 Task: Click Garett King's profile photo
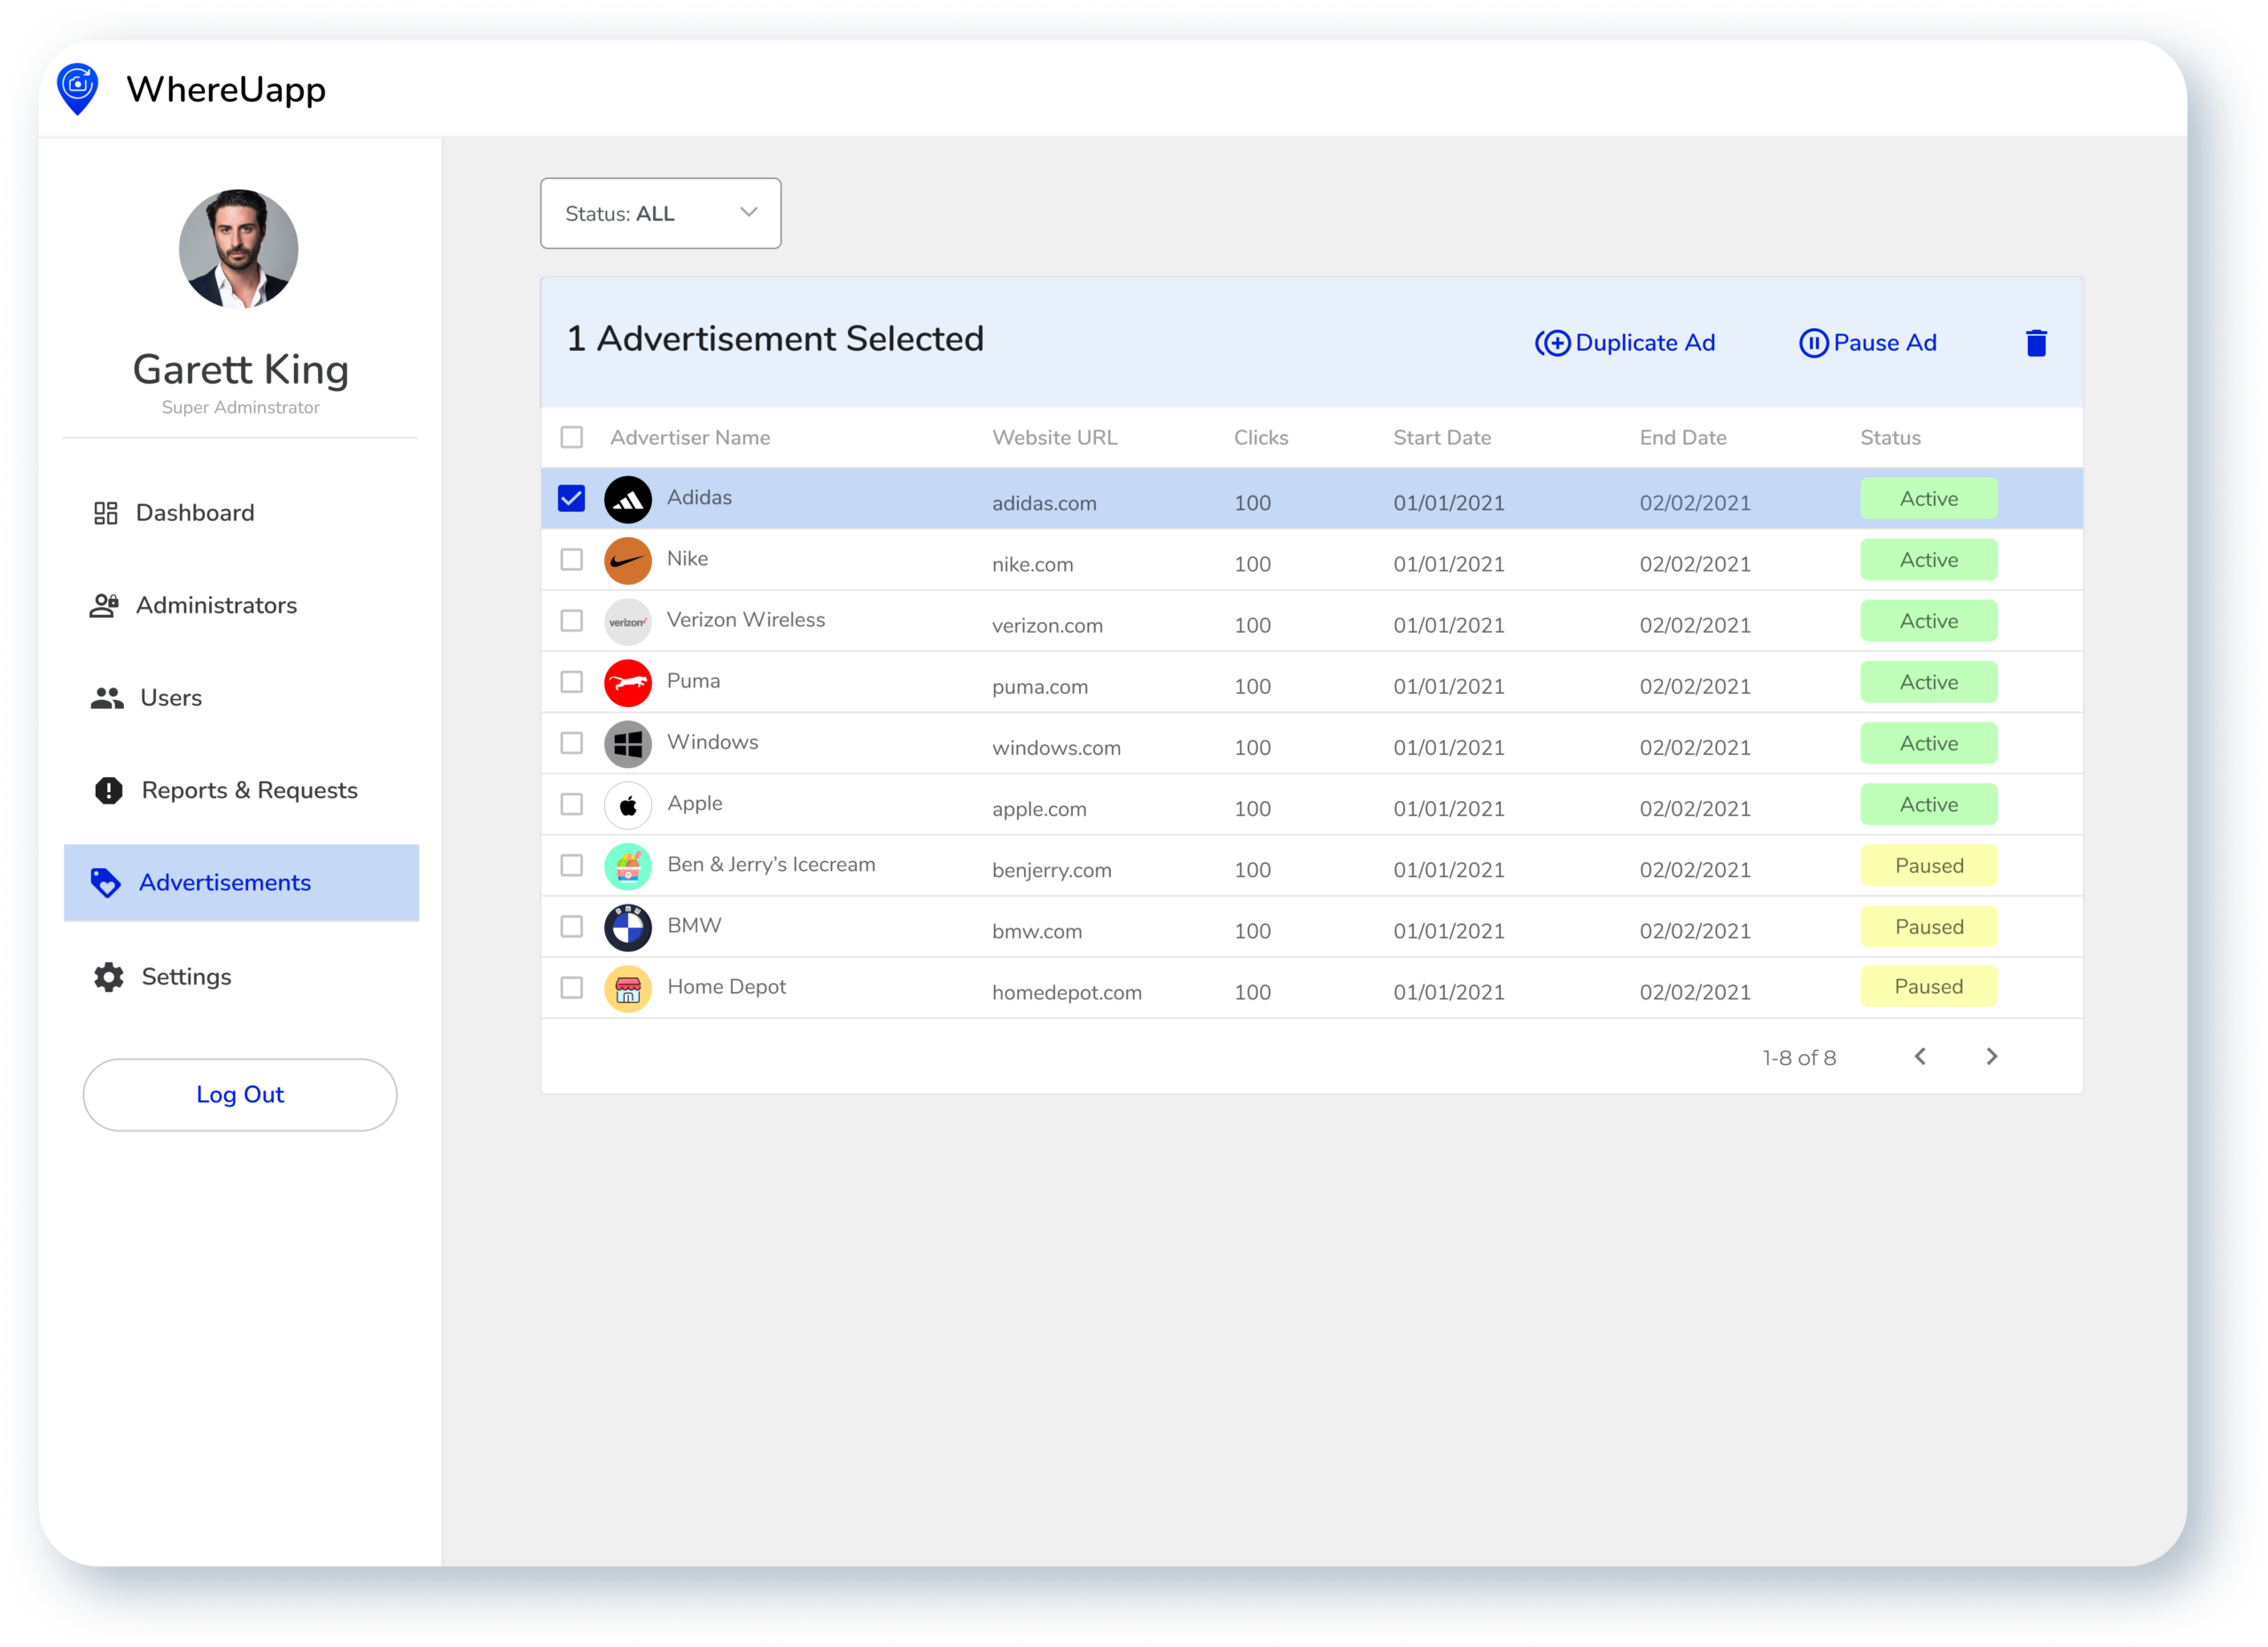239,248
